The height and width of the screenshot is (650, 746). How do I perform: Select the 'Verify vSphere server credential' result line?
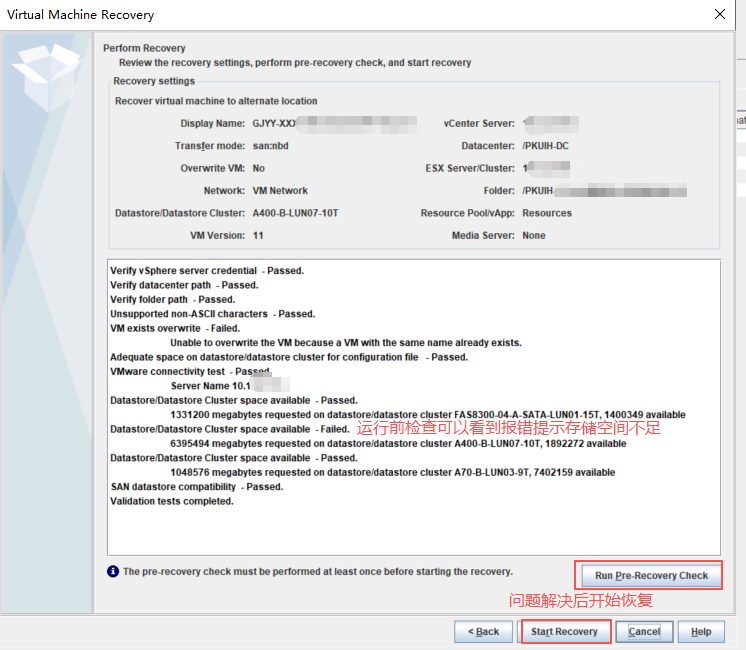(x=207, y=271)
